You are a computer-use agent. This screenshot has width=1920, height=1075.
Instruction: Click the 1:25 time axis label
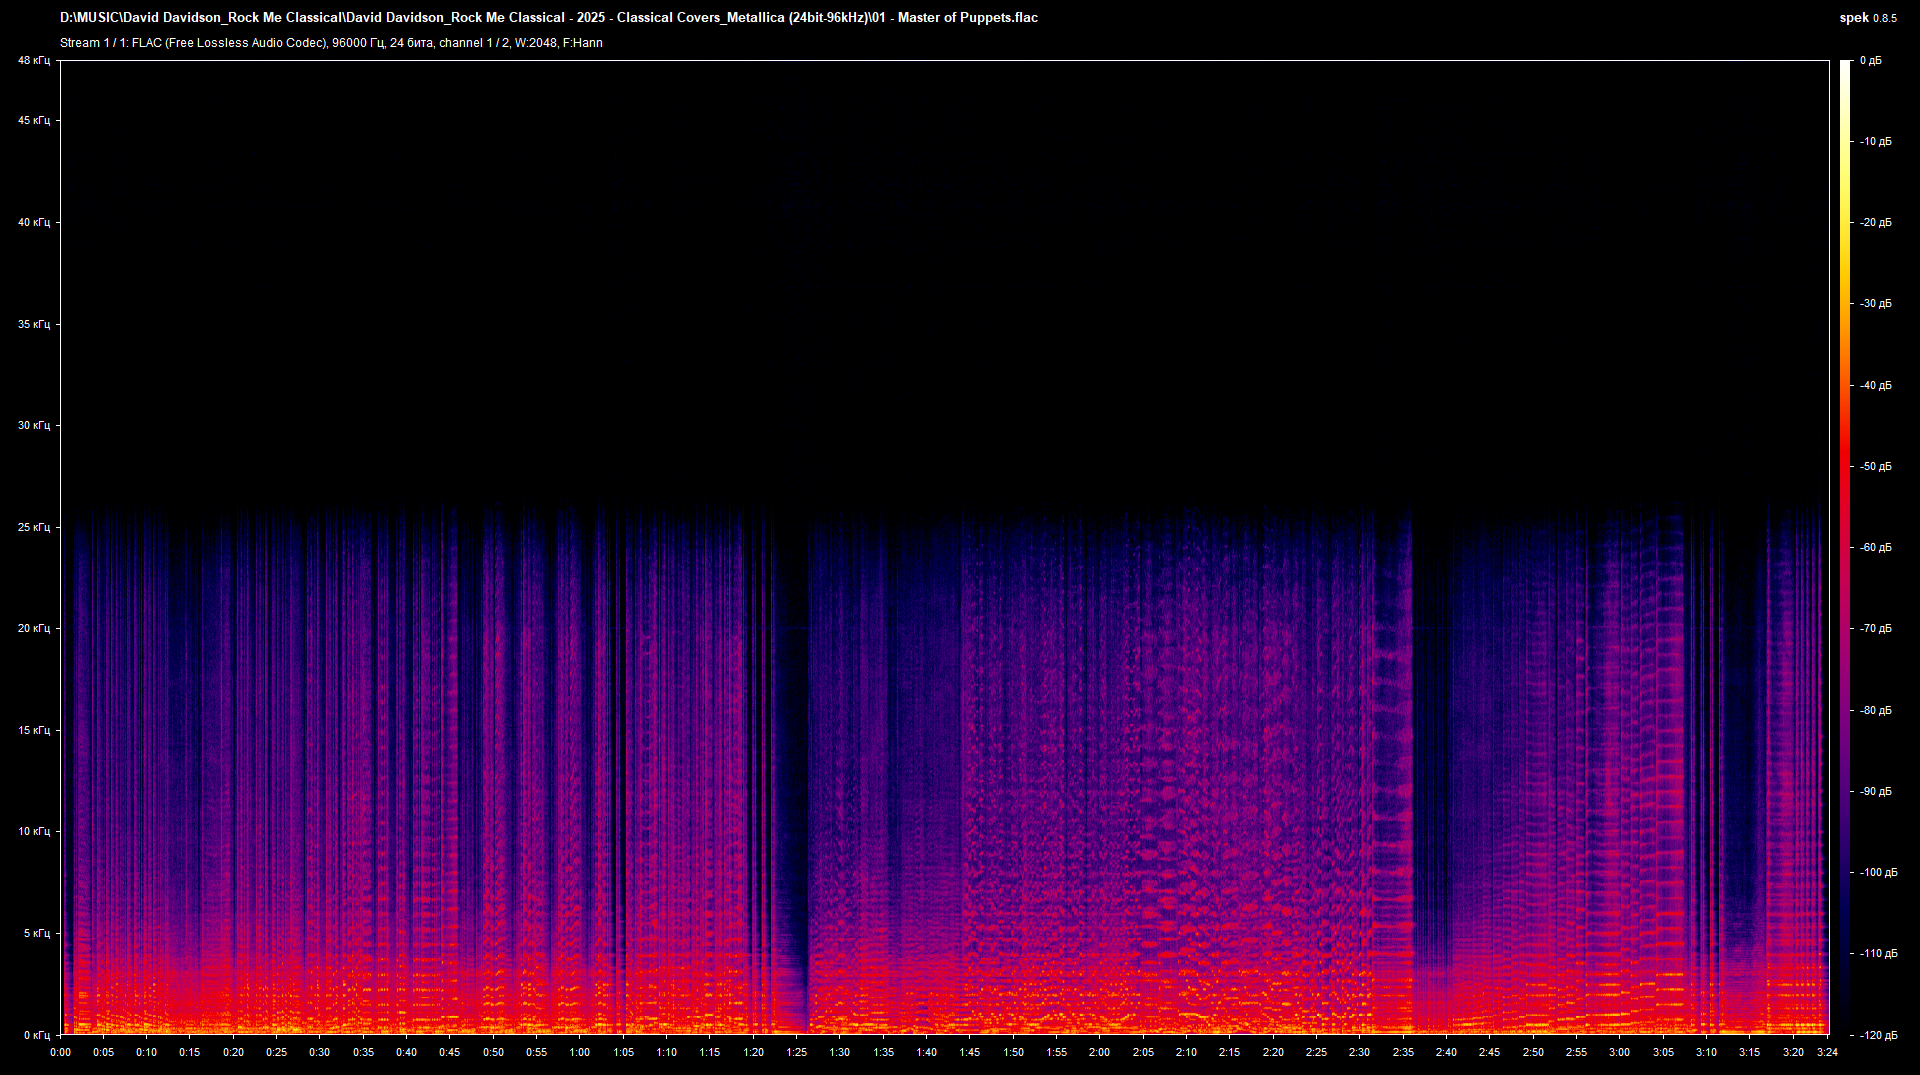(797, 1052)
